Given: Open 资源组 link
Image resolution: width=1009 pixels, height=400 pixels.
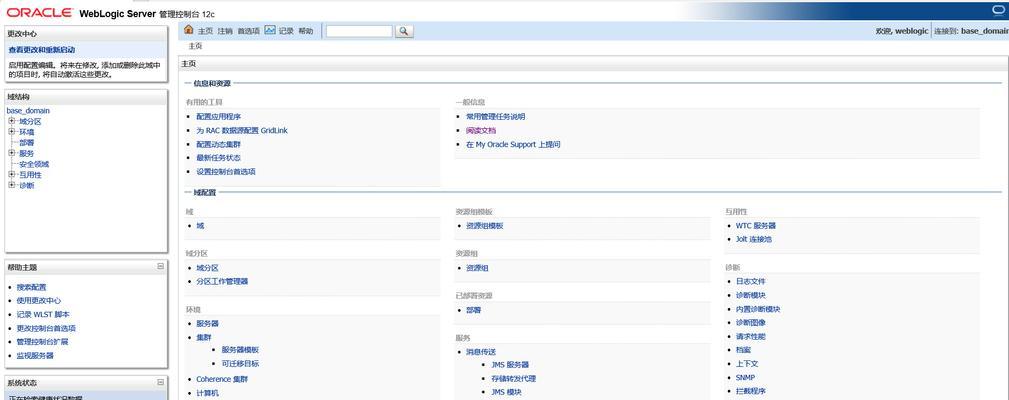Looking at the screenshot, I should 477,268.
